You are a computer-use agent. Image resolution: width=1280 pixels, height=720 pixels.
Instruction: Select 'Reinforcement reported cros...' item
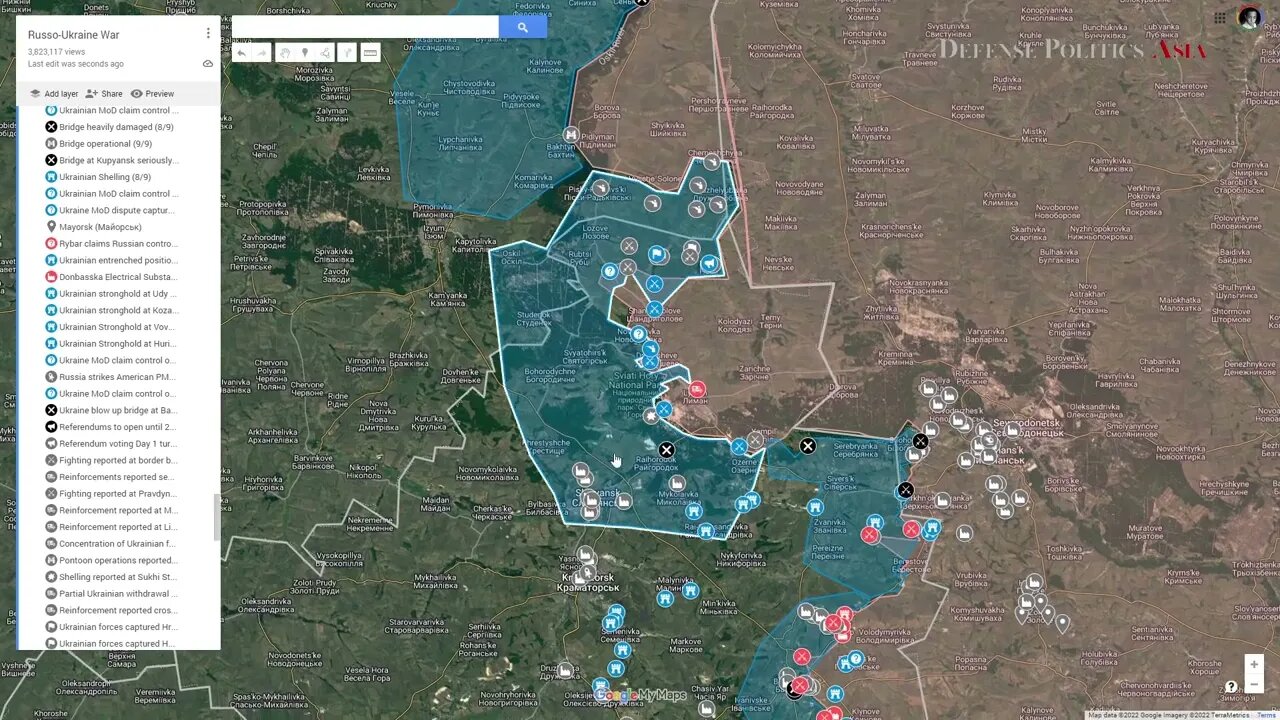(118, 610)
